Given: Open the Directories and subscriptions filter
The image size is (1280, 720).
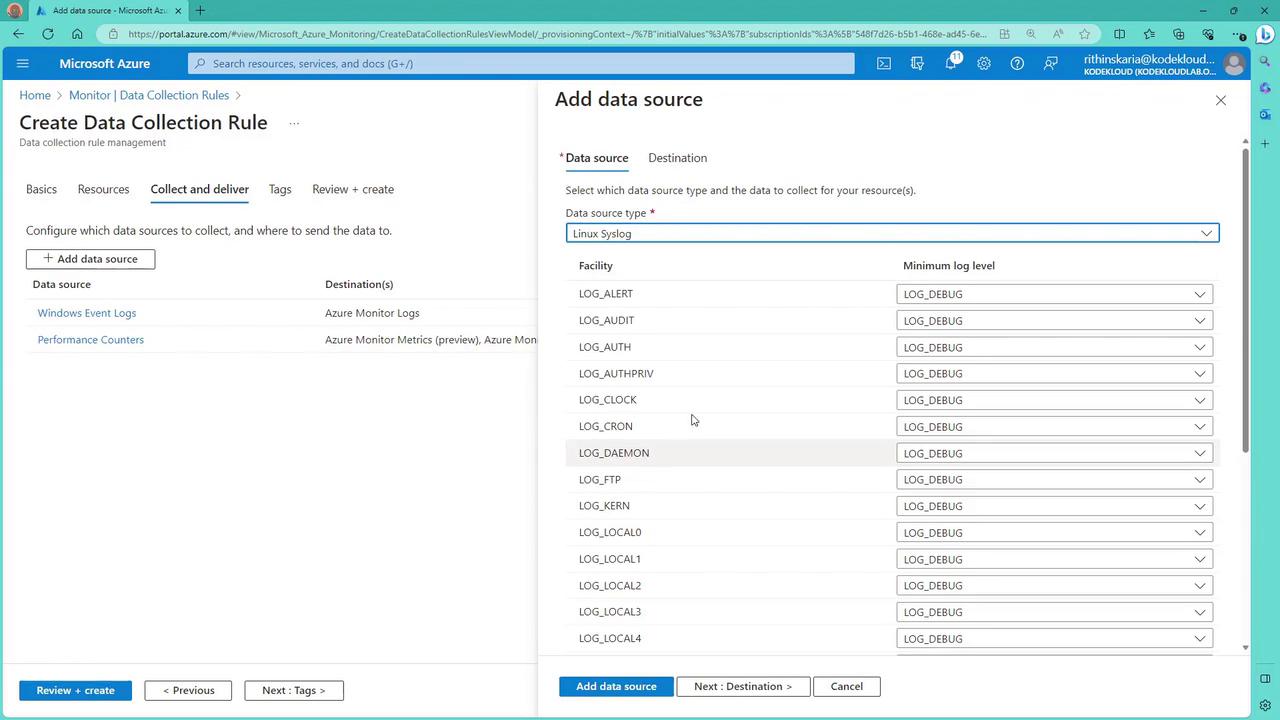Looking at the screenshot, I should 917,63.
